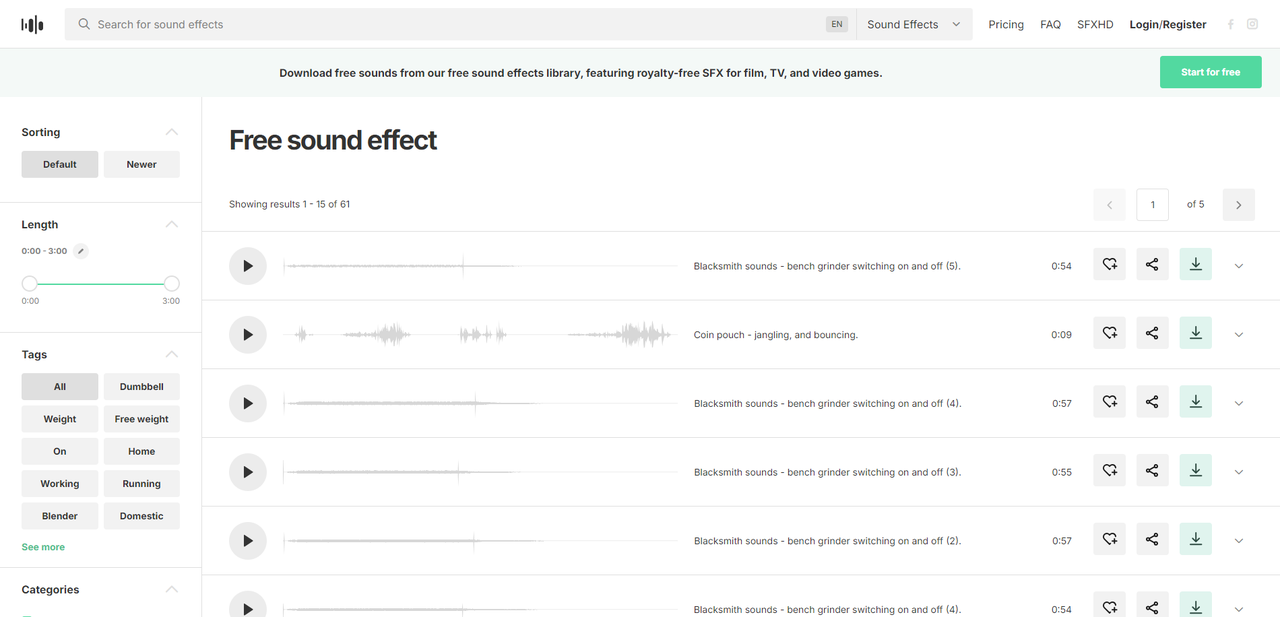Share the Coin pouch sound
This screenshot has width=1280, height=617.
[x=1152, y=333]
